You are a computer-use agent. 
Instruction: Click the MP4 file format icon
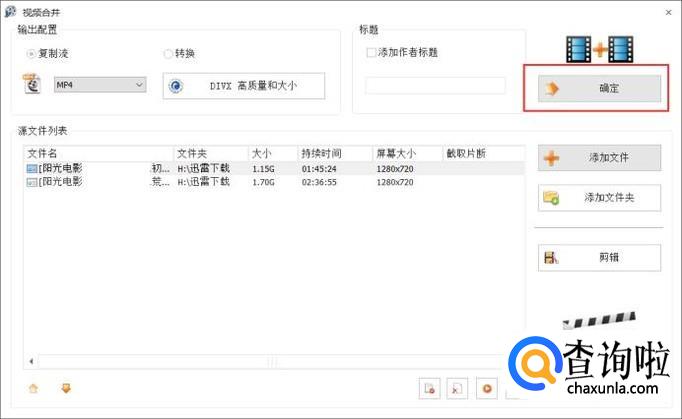click(32, 84)
